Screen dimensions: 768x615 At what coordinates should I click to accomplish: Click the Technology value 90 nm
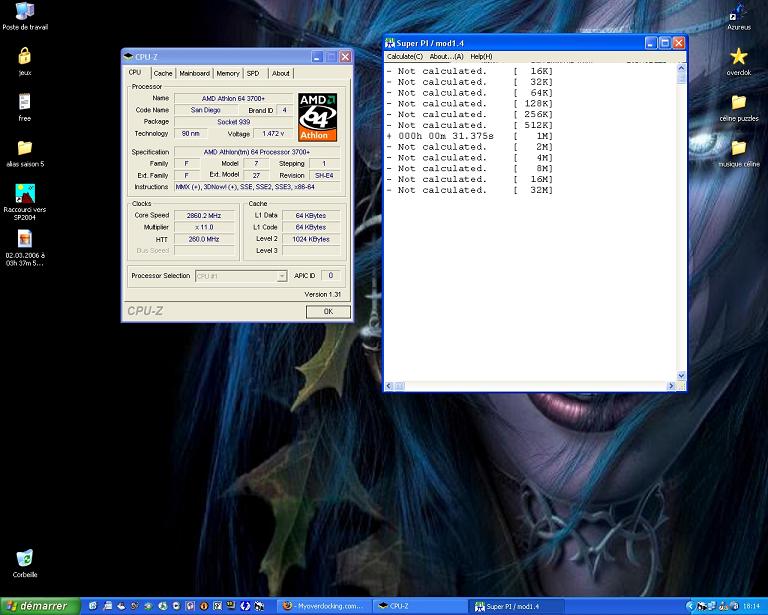point(191,134)
